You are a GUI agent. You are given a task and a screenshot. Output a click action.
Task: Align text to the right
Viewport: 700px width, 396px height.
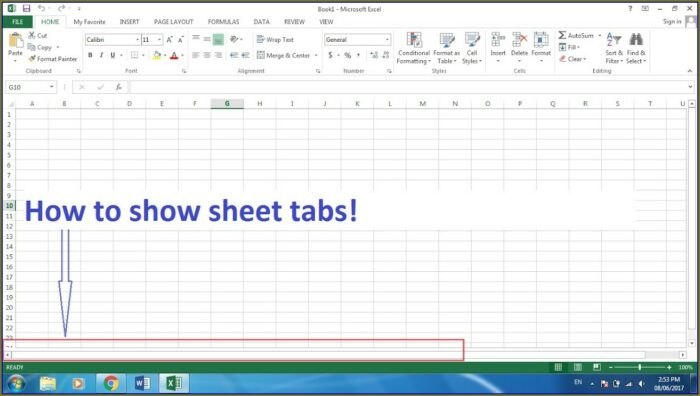click(x=218, y=55)
